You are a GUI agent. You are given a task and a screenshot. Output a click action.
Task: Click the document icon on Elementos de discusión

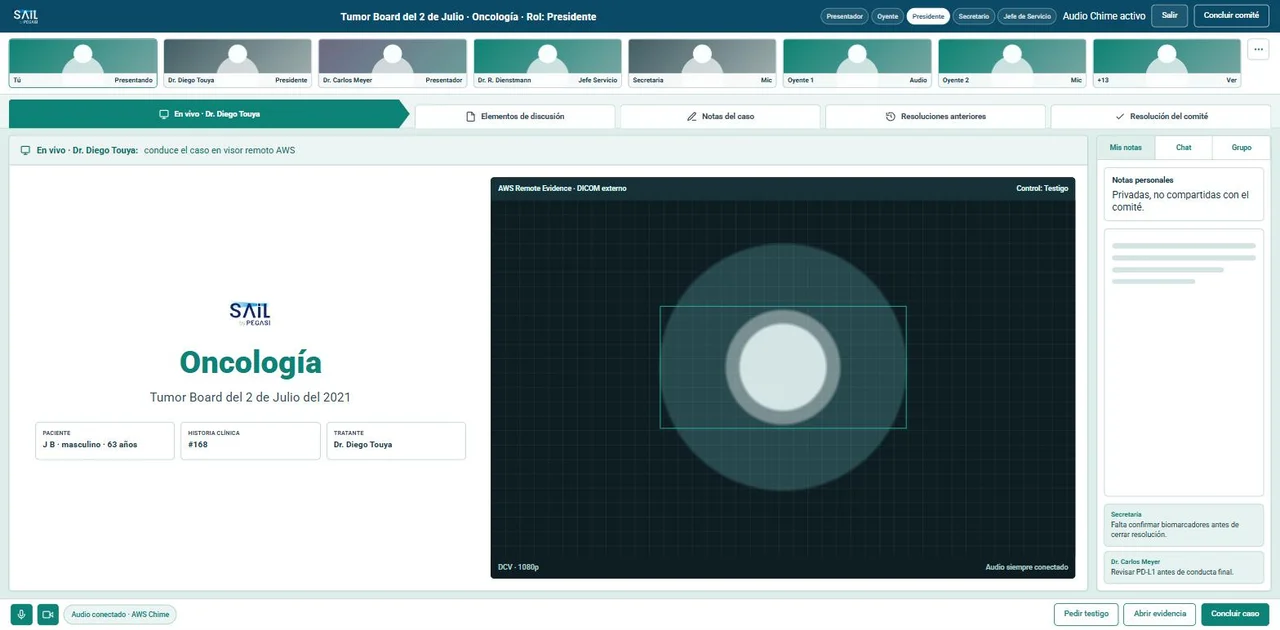point(471,116)
